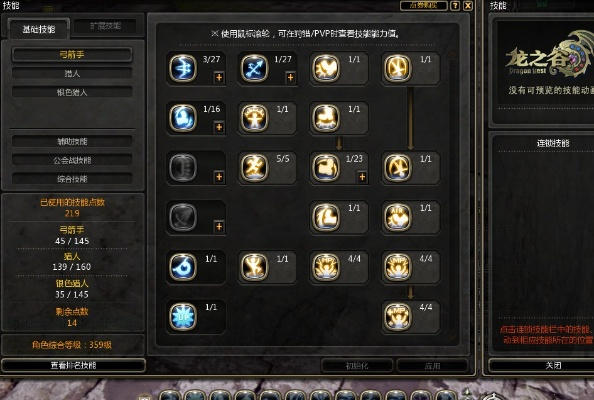Image resolution: width=594 pixels, height=400 pixels.
Task: Click the blue UP skill icon
Action: point(183,316)
